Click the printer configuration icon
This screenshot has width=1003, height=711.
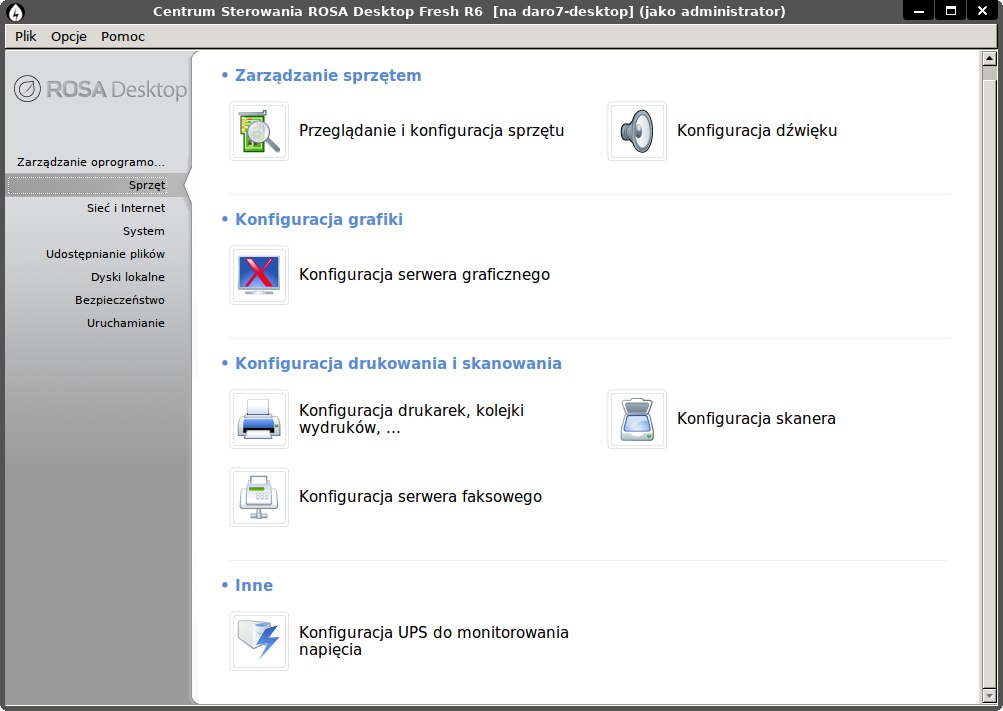(259, 419)
